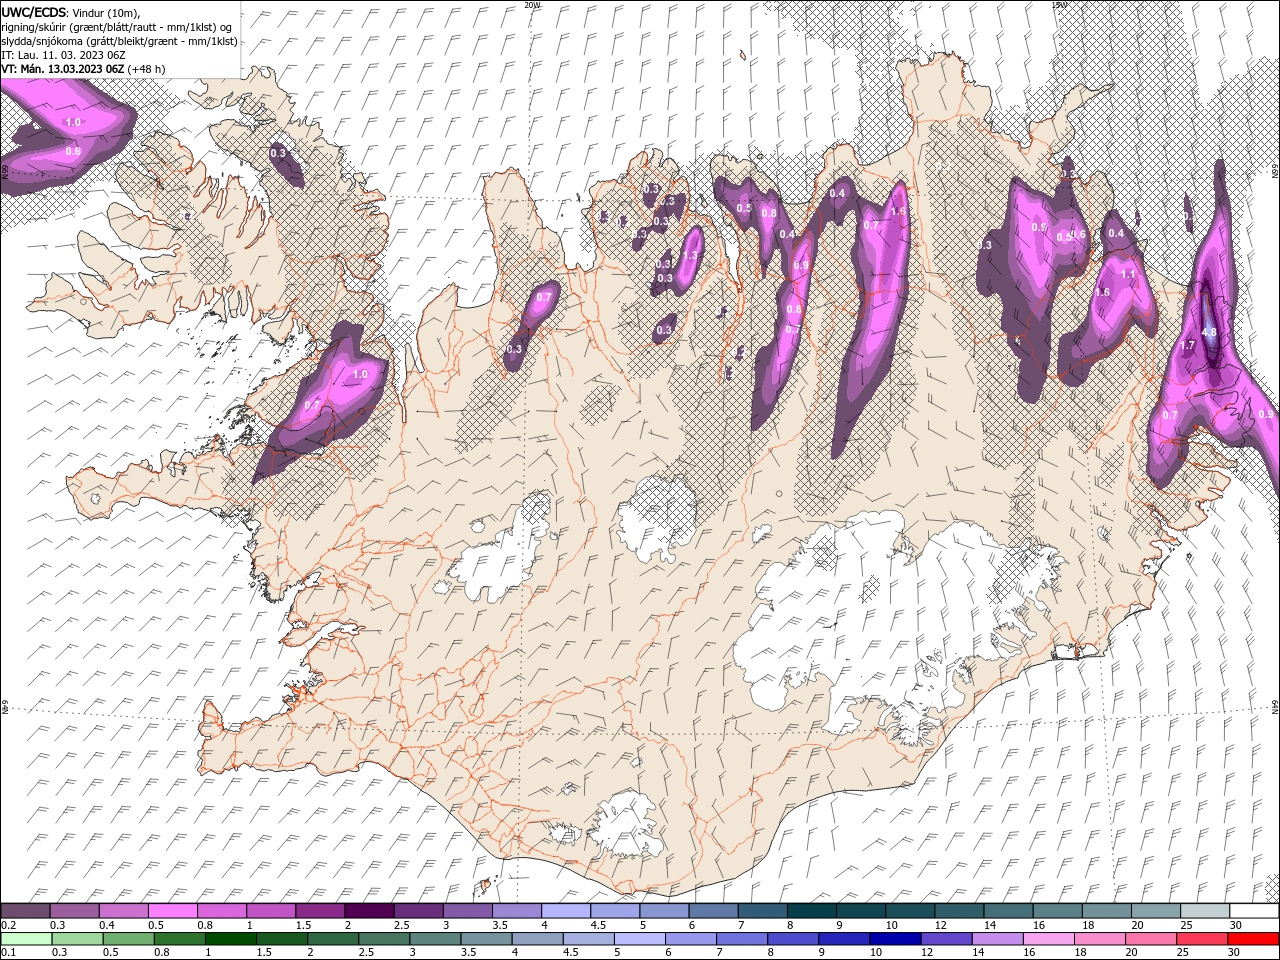Select the dark teal snow swatch labeled 8
The width and height of the screenshot is (1280, 960).
[x=811, y=911]
